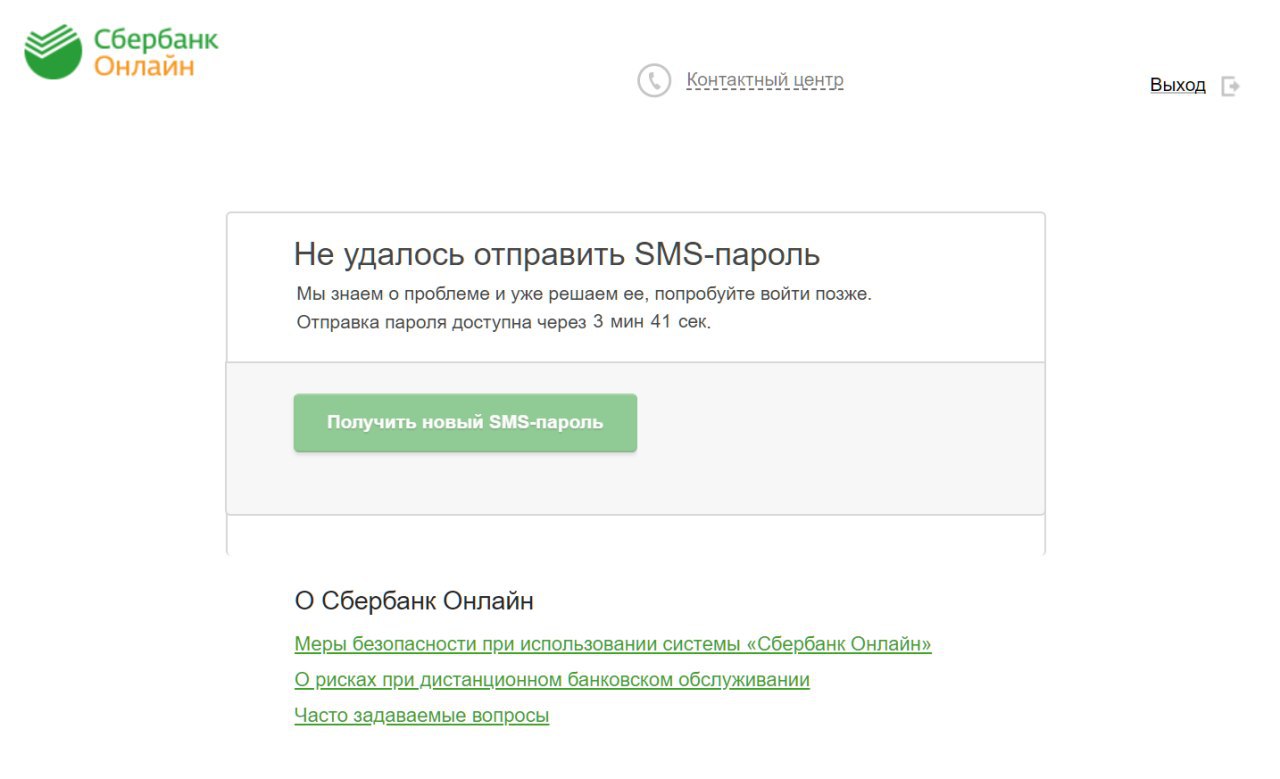Screen dimensions: 1280x779
Task: Click the gray panel beside the SMS button
Action: 840,438
